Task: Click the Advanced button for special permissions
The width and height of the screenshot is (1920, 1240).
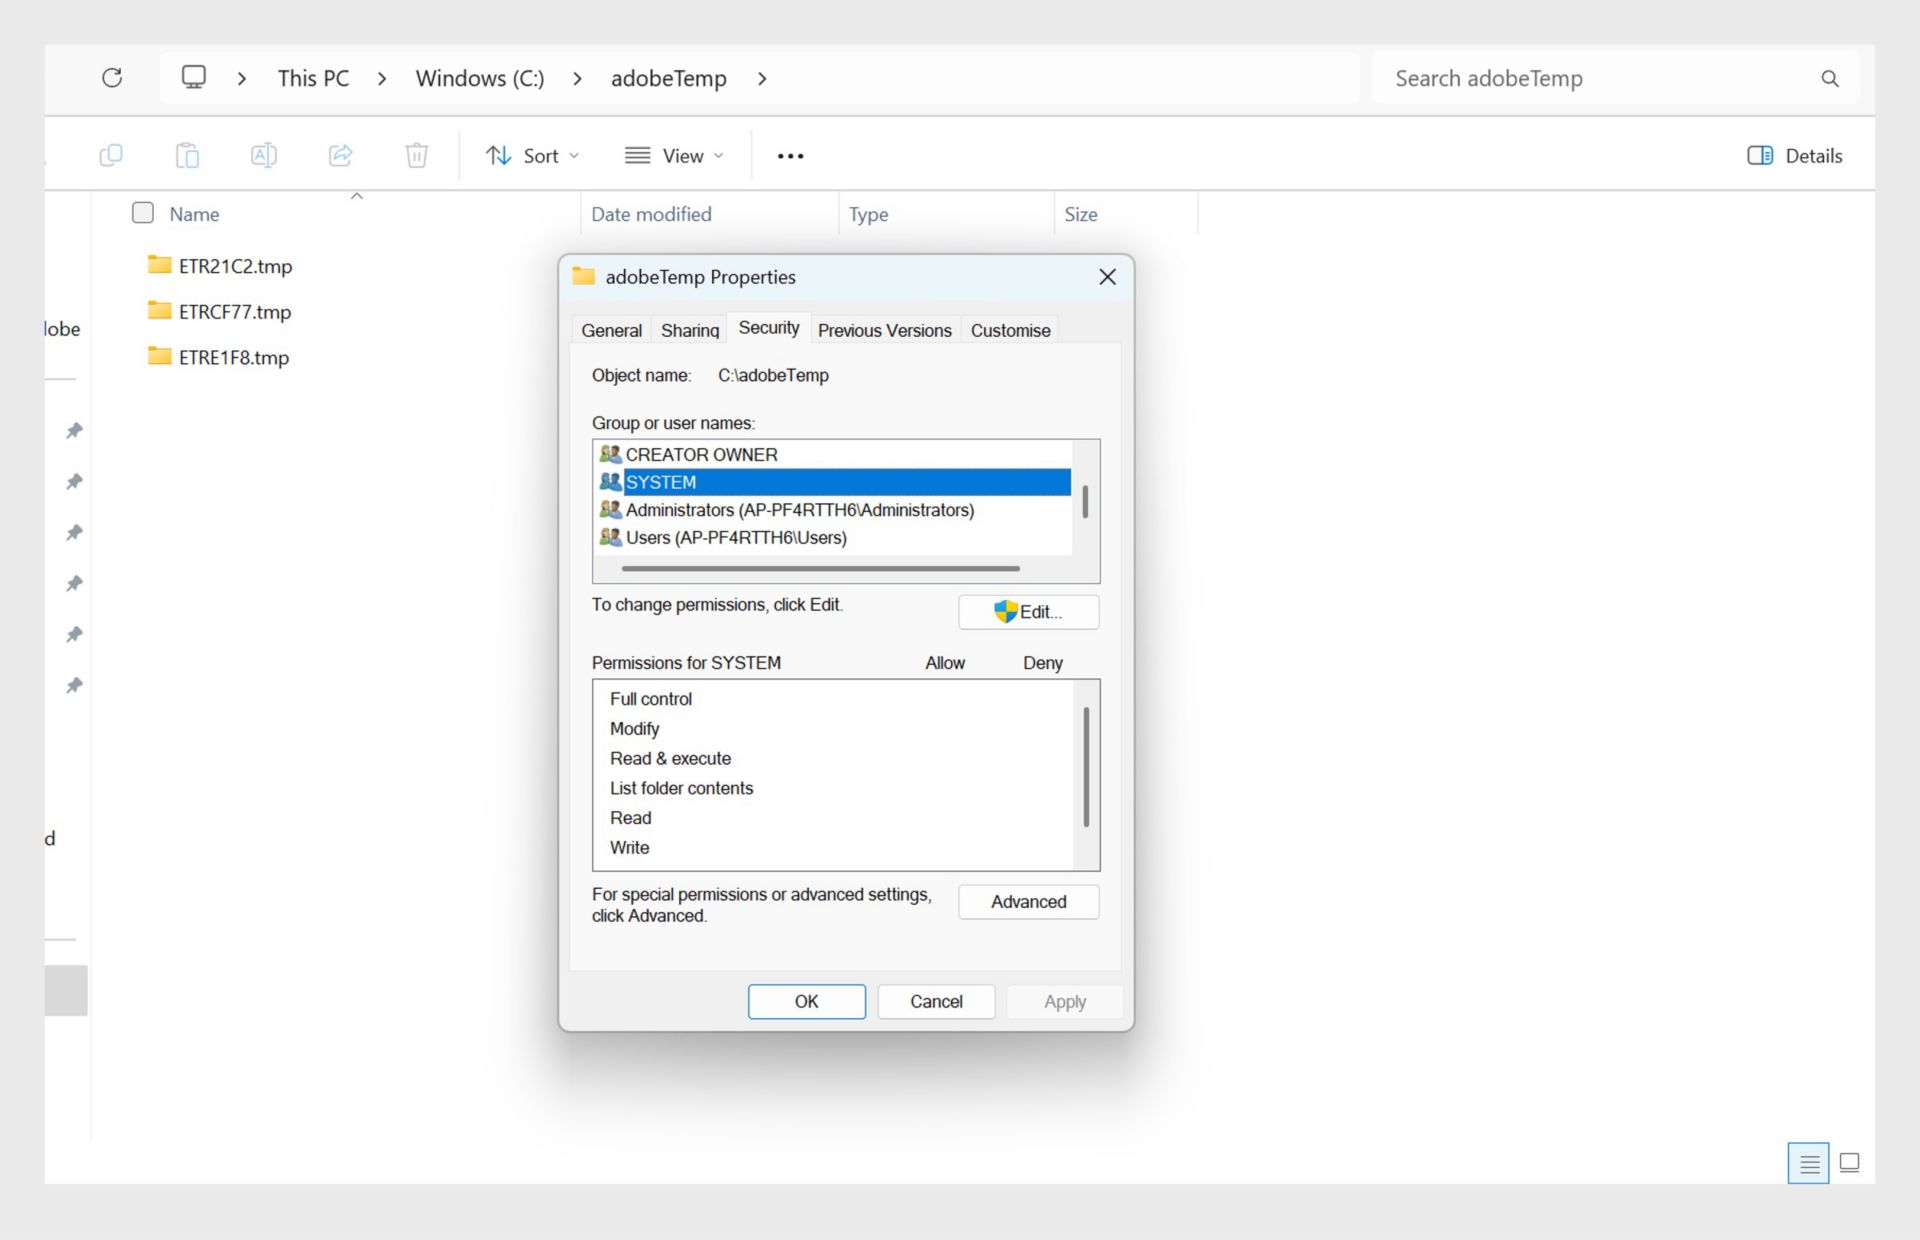Action: click(1028, 901)
